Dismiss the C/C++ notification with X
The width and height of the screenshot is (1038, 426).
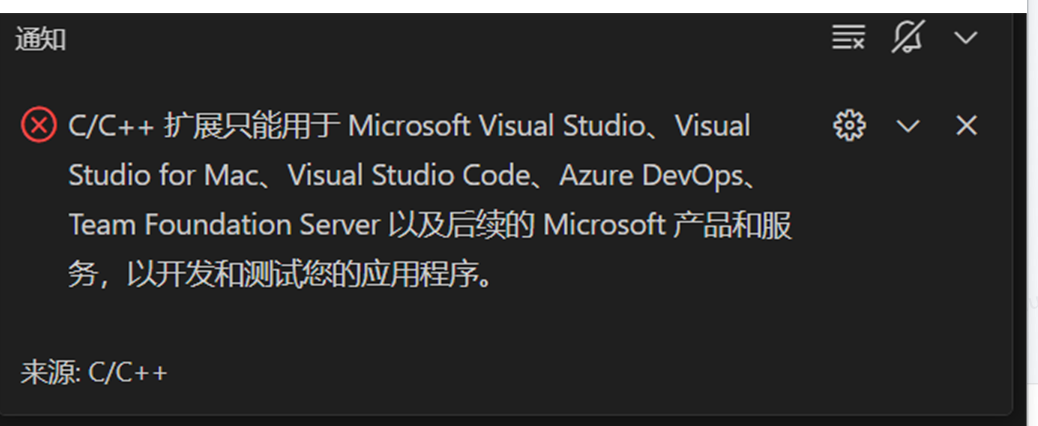click(966, 126)
